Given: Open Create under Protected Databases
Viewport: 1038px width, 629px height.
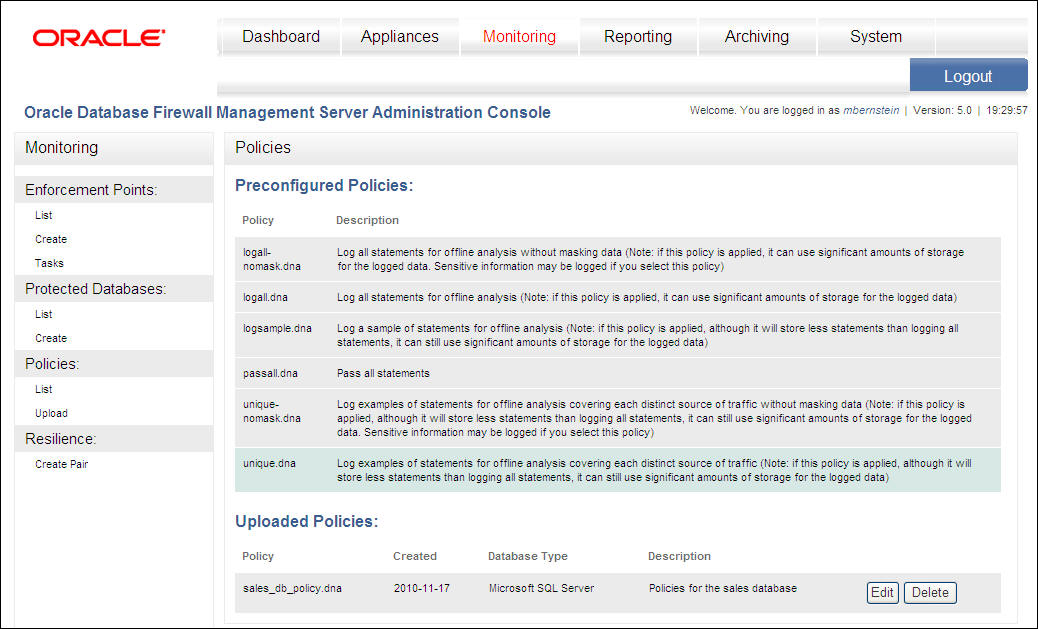Looking at the screenshot, I should click(x=51, y=338).
